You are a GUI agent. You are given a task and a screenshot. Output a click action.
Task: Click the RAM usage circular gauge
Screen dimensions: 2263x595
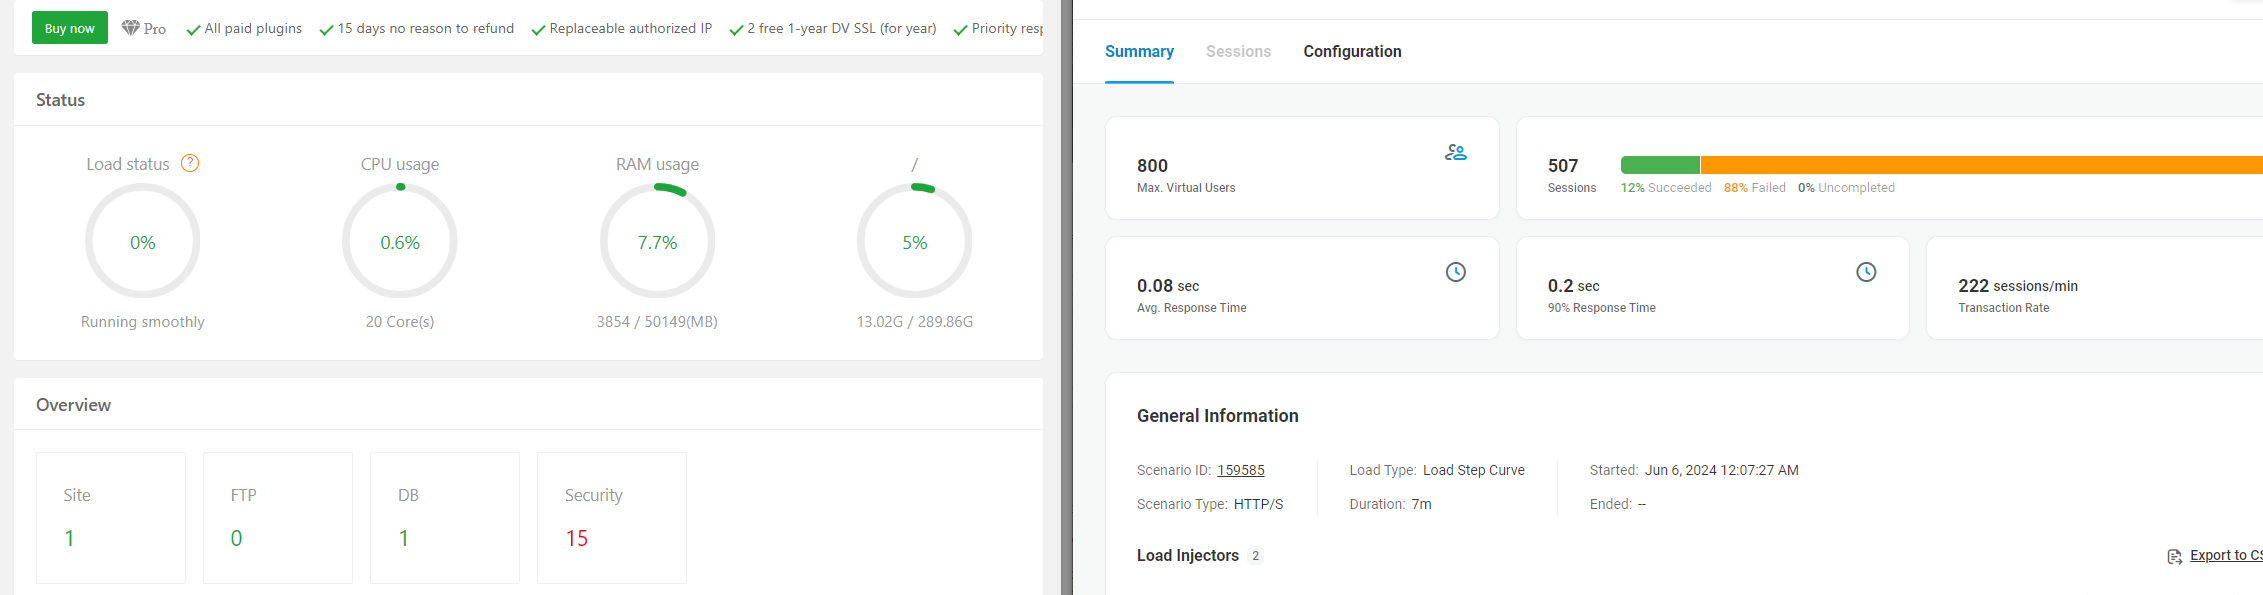pos(657,242)
